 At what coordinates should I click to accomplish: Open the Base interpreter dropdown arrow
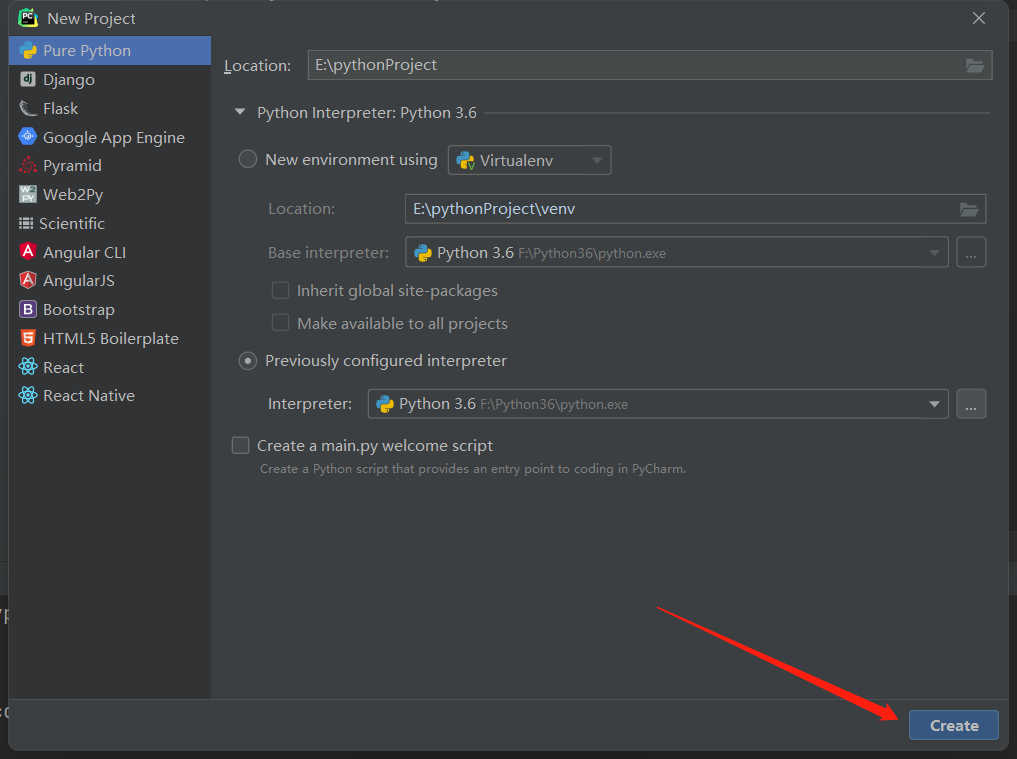click(x=935, y=253)
